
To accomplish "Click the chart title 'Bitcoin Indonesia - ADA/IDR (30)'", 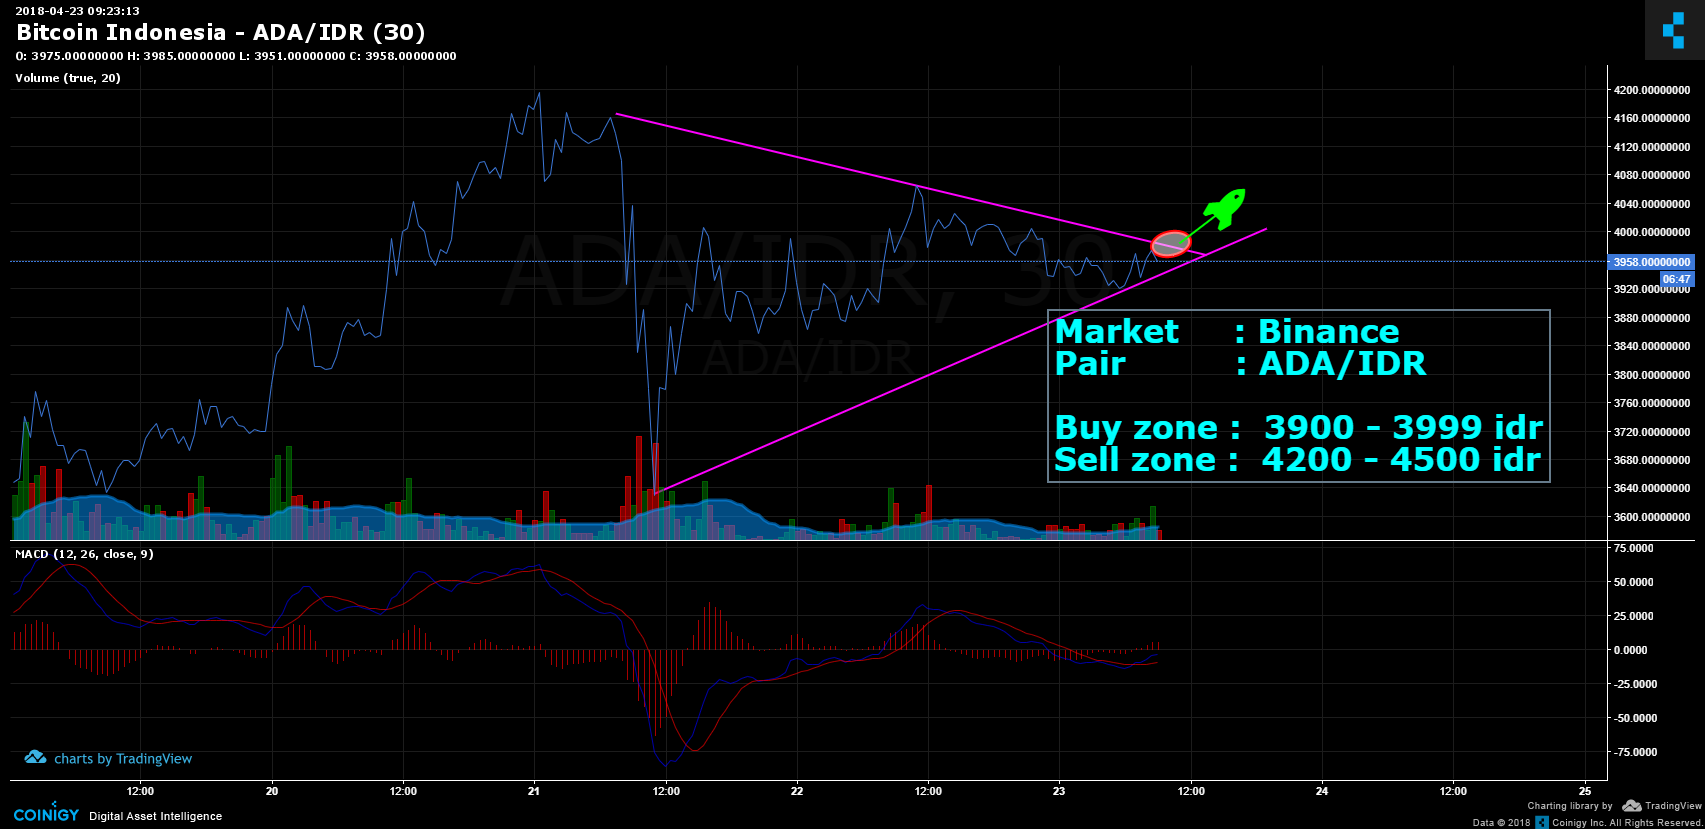I will (221, 32).
